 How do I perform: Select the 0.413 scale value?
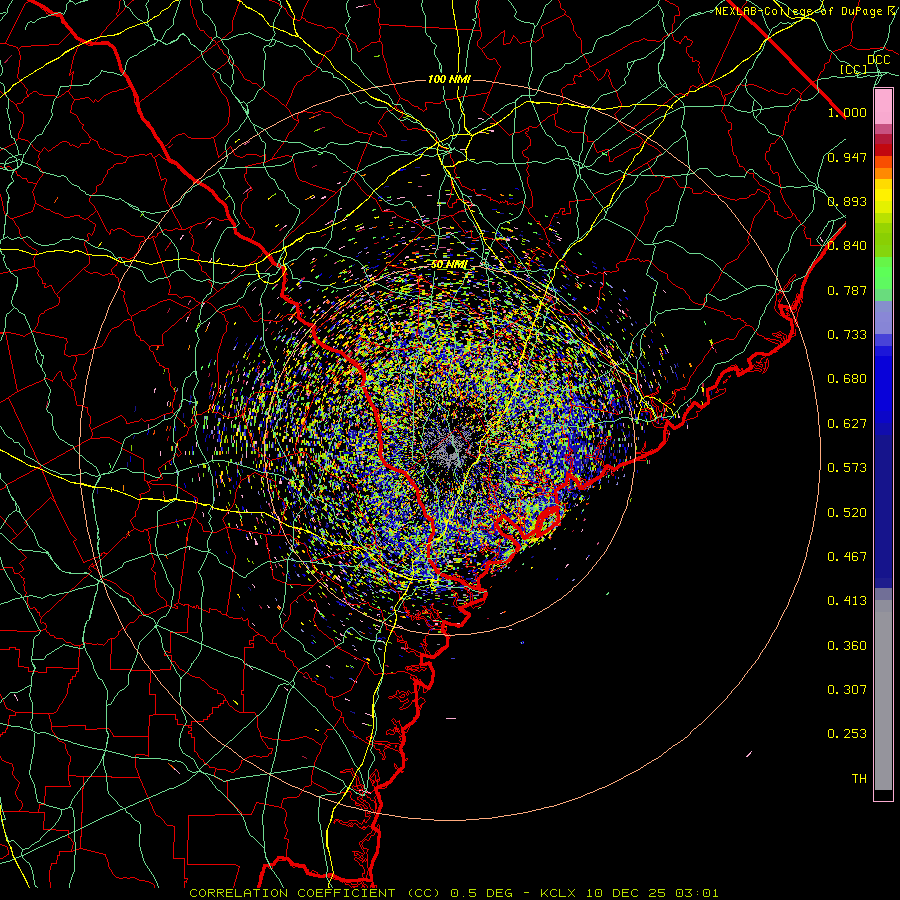(847, 601)
